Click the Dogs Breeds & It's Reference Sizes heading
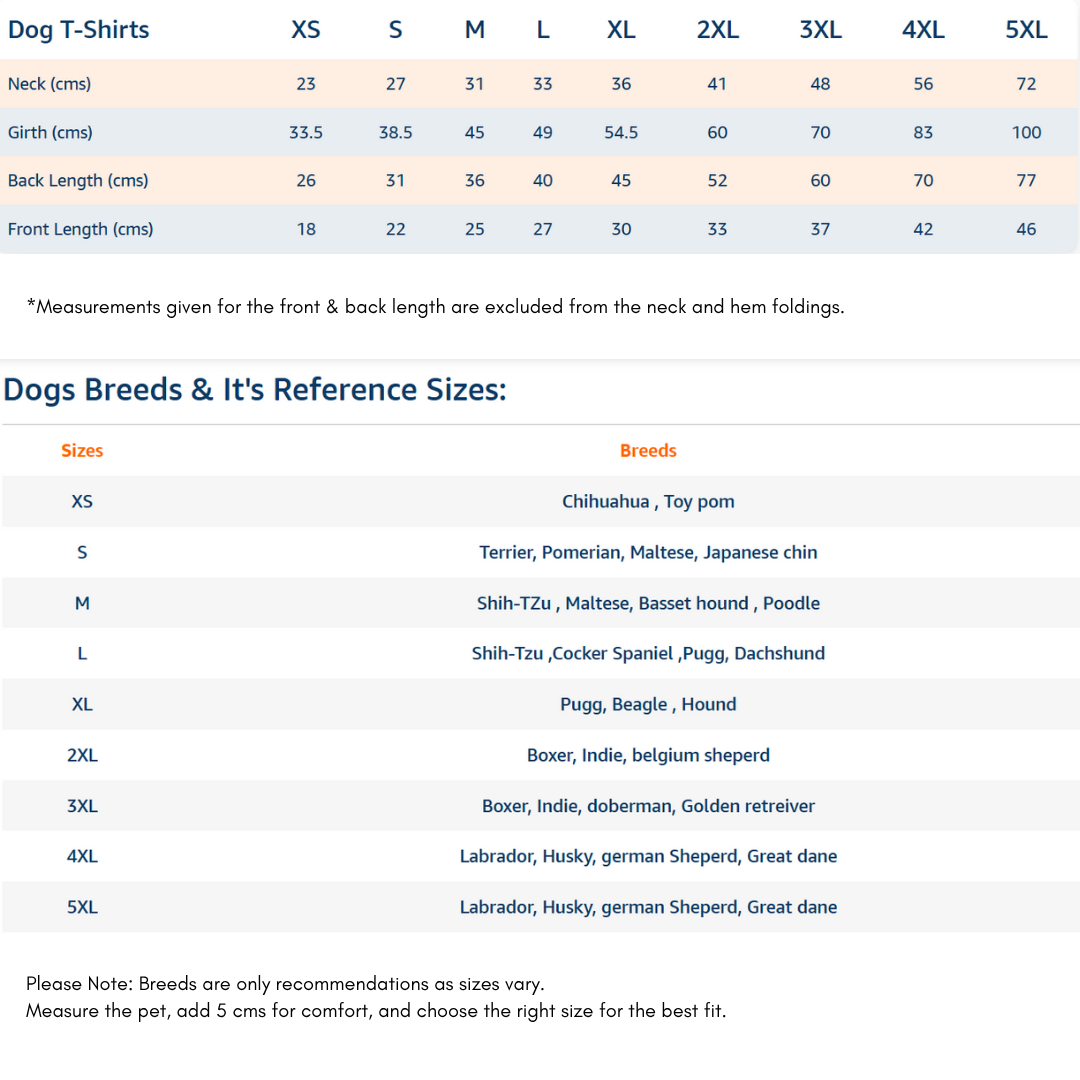 255,389
